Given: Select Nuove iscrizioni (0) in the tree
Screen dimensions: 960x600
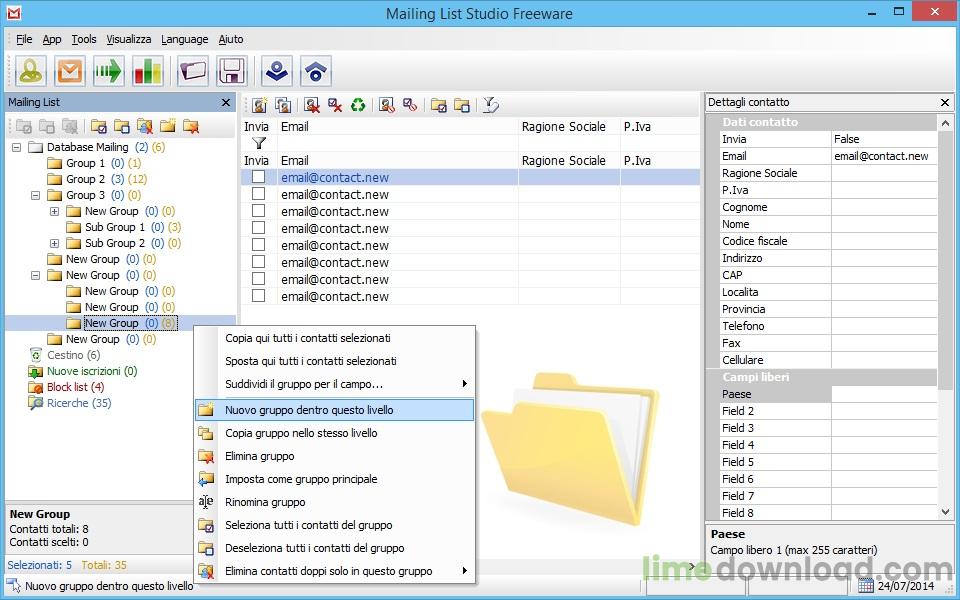Looking at the screenshot, I should (x=92, y=371).
